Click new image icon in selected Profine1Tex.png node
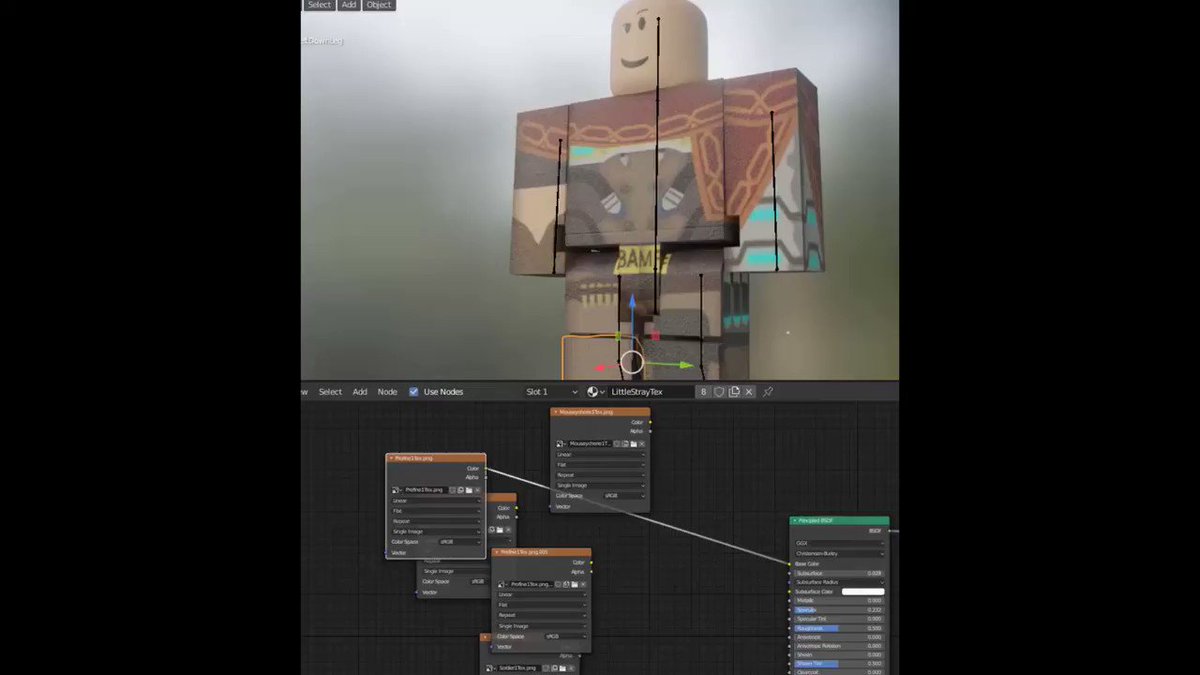Viewport: 1200px width, 675px height. (x=460, y=490)
